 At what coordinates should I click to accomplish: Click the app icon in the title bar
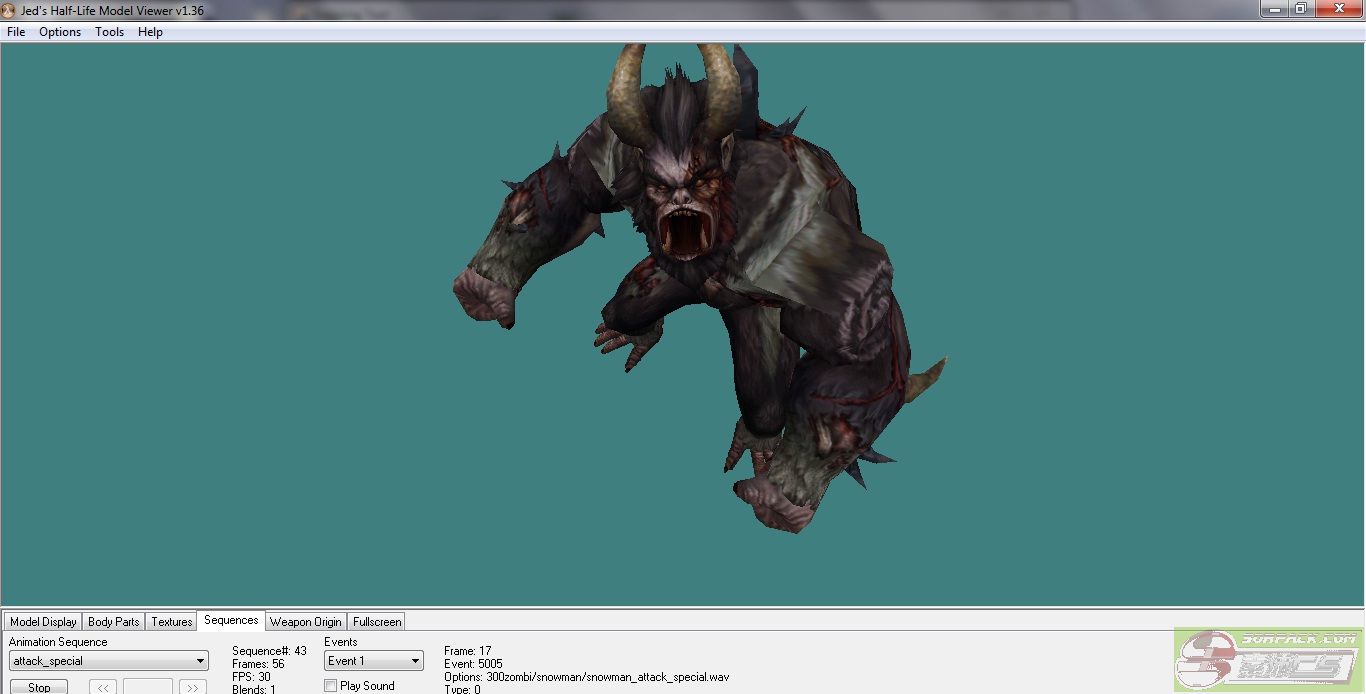pyautogui.click(x=9, y=11)
